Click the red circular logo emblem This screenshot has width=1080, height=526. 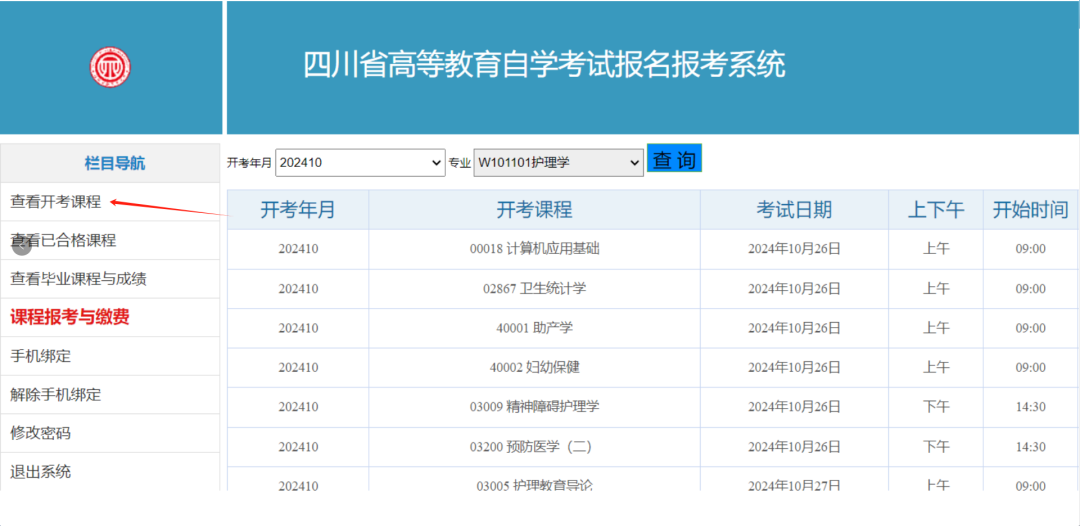coord(110,67)
